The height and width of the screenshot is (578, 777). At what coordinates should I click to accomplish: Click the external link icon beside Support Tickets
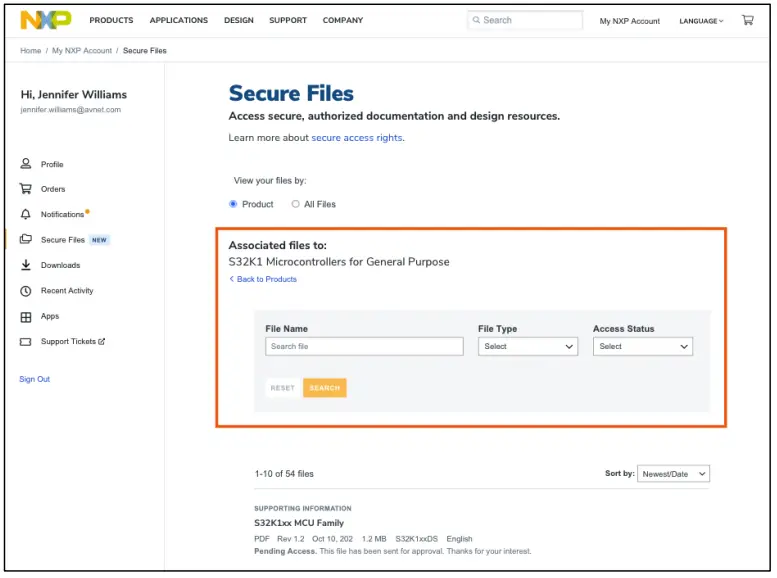click(x=102, y=341)
